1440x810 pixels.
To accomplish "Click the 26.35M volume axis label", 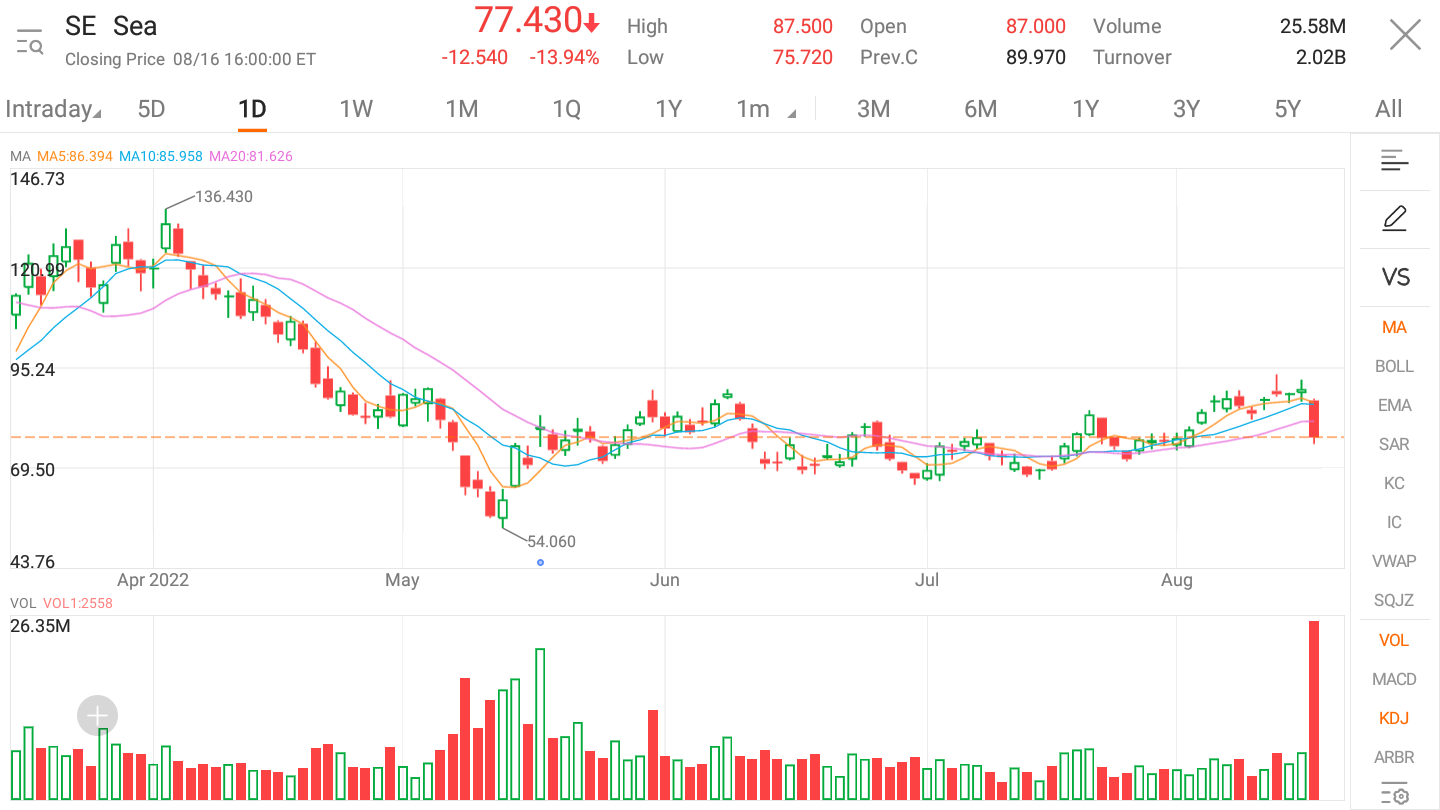I will click(40, 627).
